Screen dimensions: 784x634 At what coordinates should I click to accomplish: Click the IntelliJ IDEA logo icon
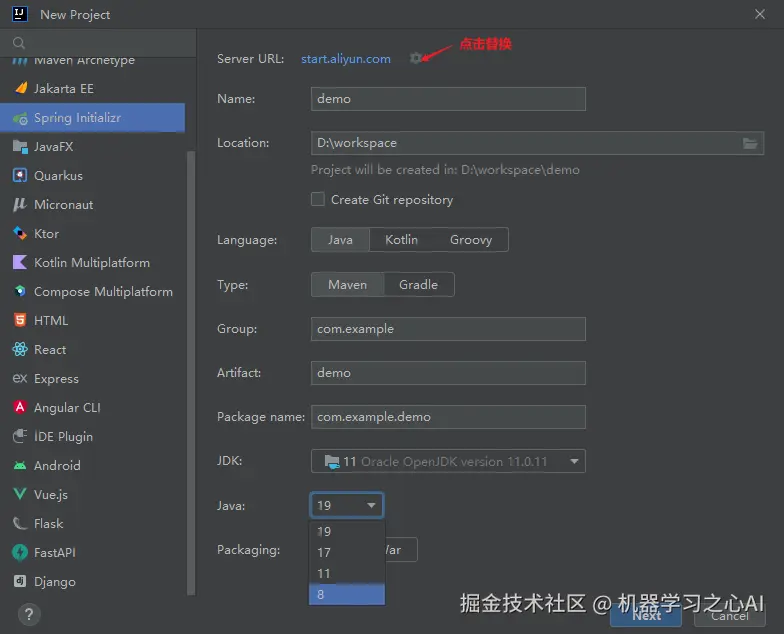click(x=20, y=14)
